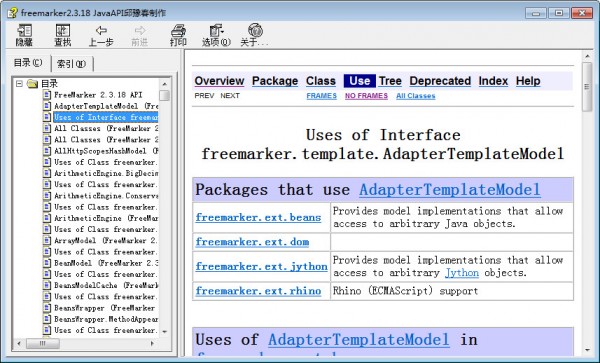Select tree item AllHttpScopesHashModel

(x=106, y=151)
